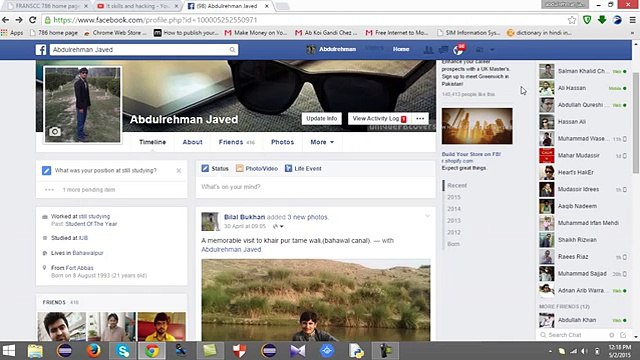Viewport: 640px width, 360px height.
Task: Open the Build Your Store on FB ad image
Action: pyautogui.click(x=477, y=126)
